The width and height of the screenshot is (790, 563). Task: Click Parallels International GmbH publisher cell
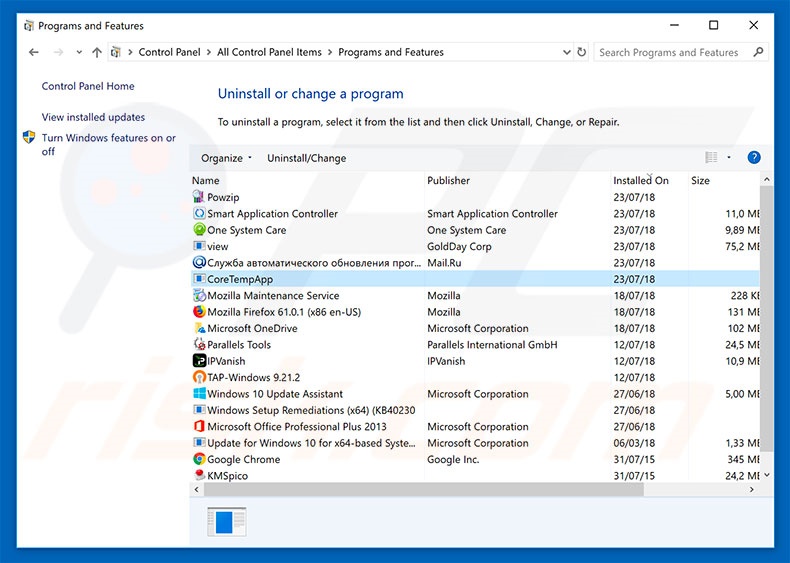(492, 345)
